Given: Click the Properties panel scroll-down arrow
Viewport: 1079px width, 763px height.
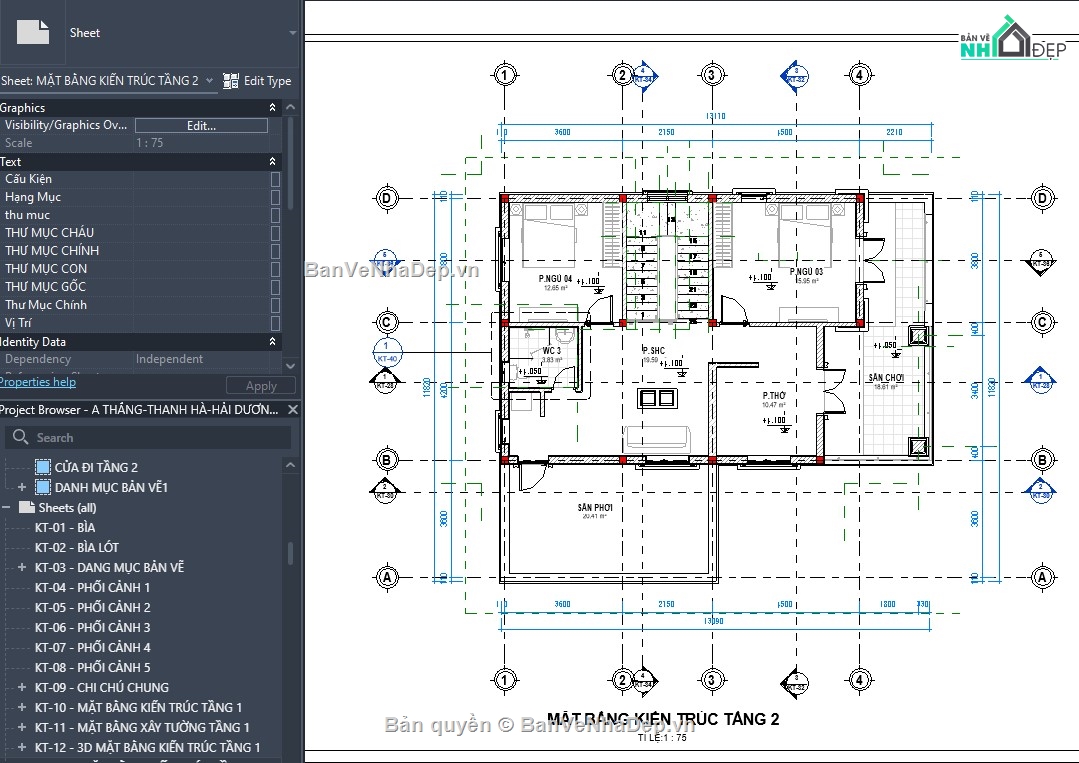Looking at the screenshot, I should 290,366.
